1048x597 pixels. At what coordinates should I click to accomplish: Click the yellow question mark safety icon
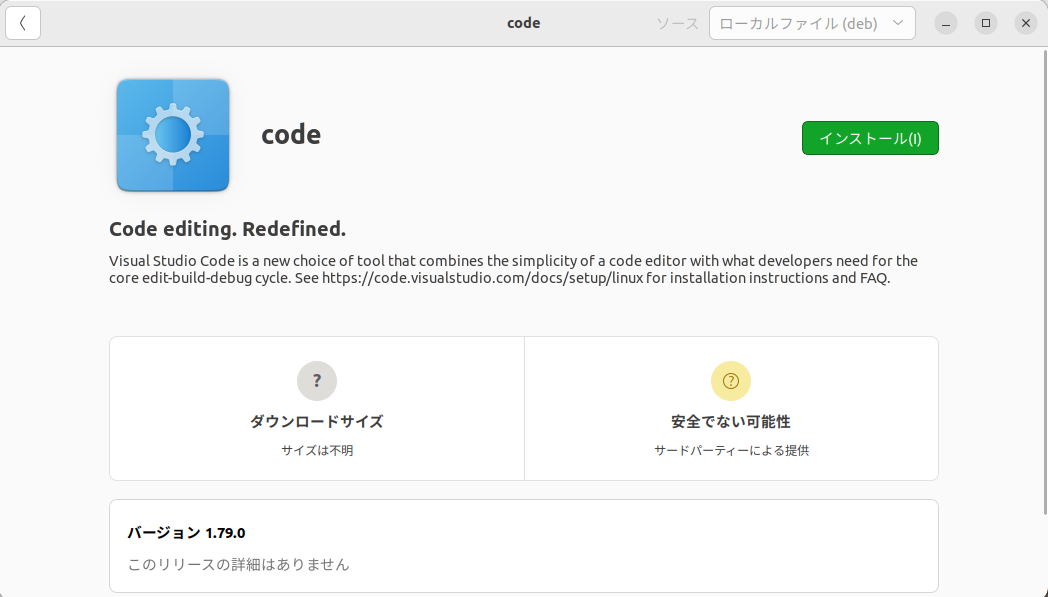pyautogui.click(x=731, y=381)
